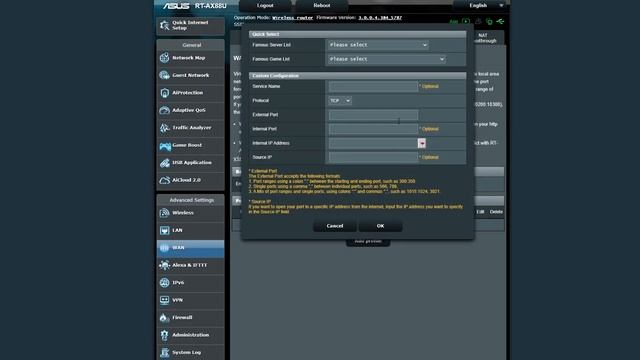Open AiCloud 2.0 cloud icon
Viewport: 640px width, 360px height.
pyautogui.click(x=164, y=180)
